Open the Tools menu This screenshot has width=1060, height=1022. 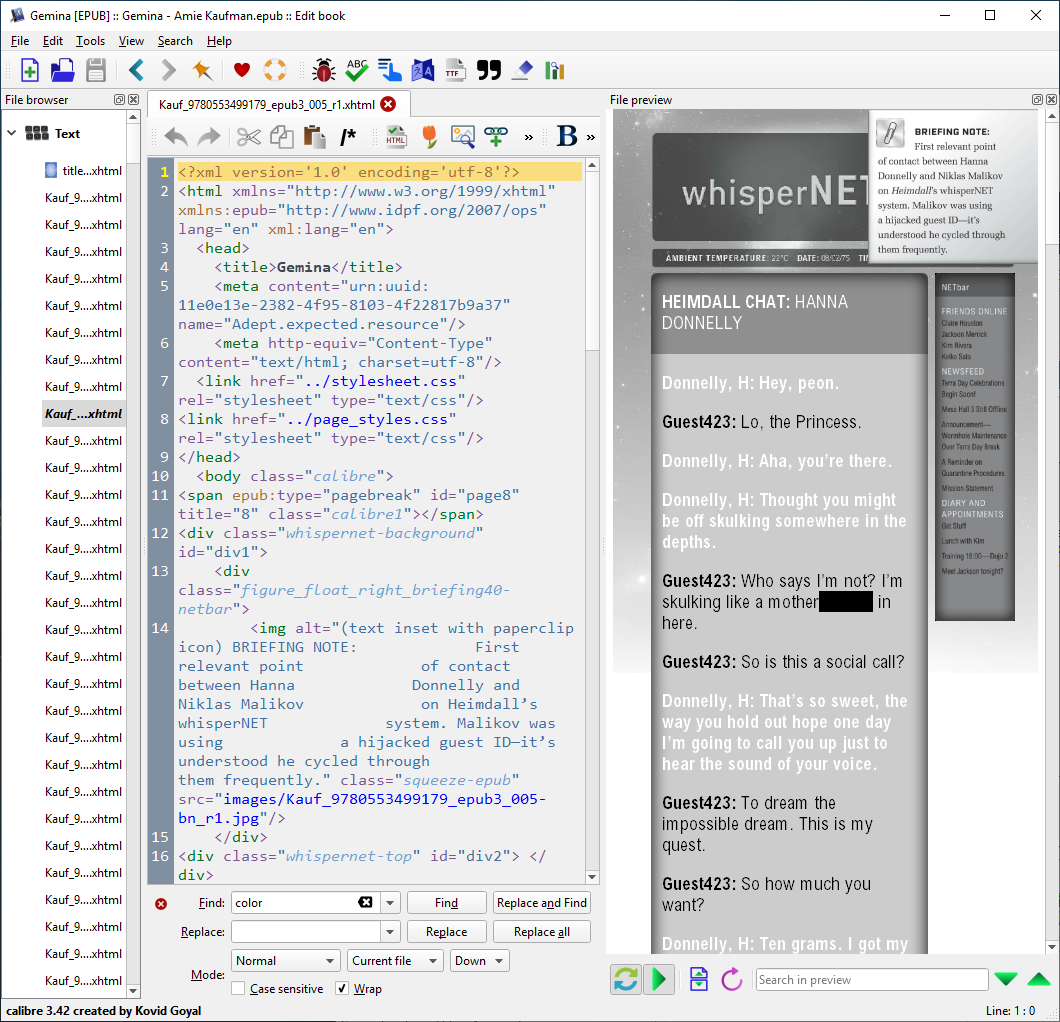90,41
